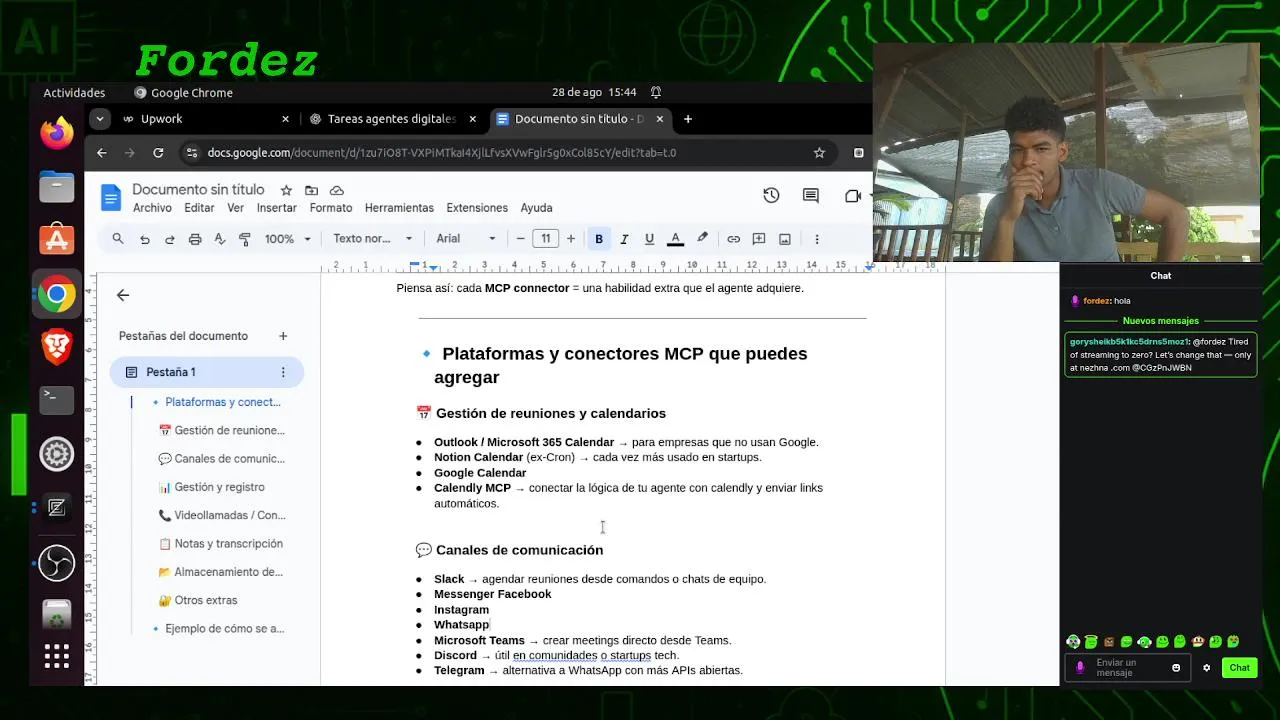
Task: Jump to 'Canales de comunic...' outline heading
Action: [x=222, y=459]
